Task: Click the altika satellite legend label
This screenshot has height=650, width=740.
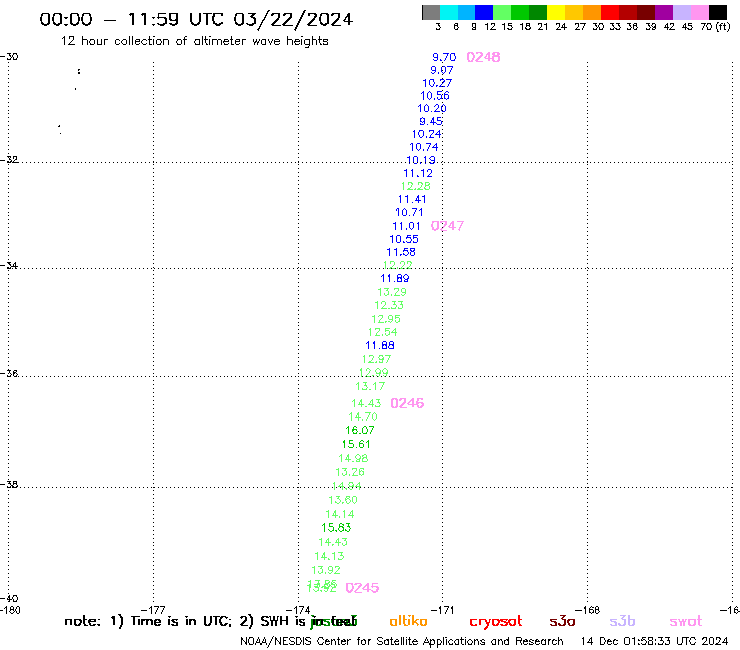Action: click(x=408, y=621)
